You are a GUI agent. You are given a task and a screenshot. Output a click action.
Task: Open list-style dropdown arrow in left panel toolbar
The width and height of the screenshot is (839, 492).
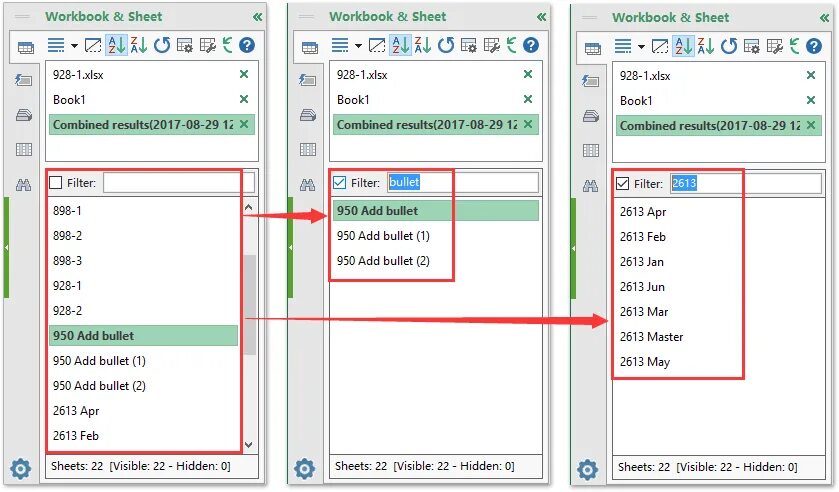point(74,46)
